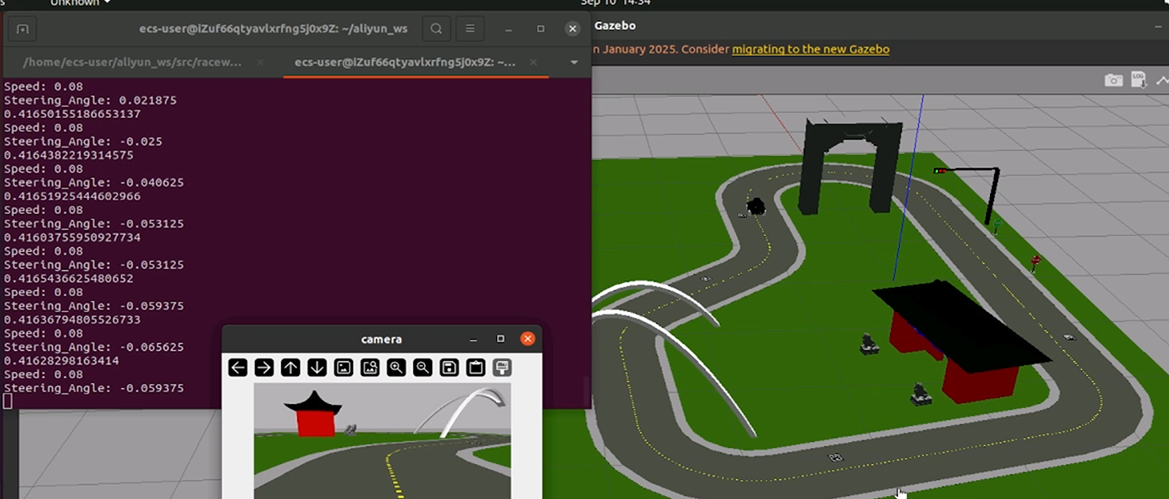Zoom in on the camera image
This screenshot has width=1169, height=499.
click(x=396, y=367)
